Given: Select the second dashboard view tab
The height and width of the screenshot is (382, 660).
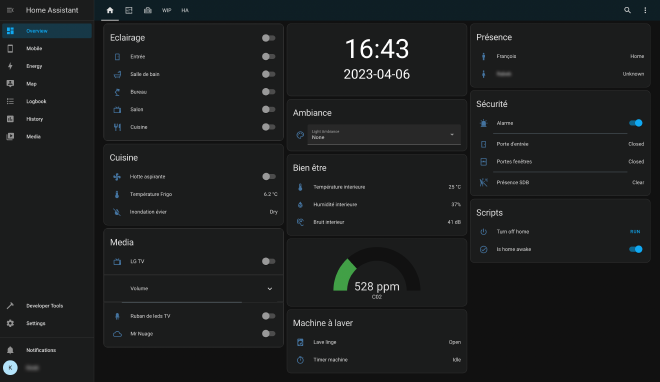Looking at the screenshot, I should click(129, 10).
